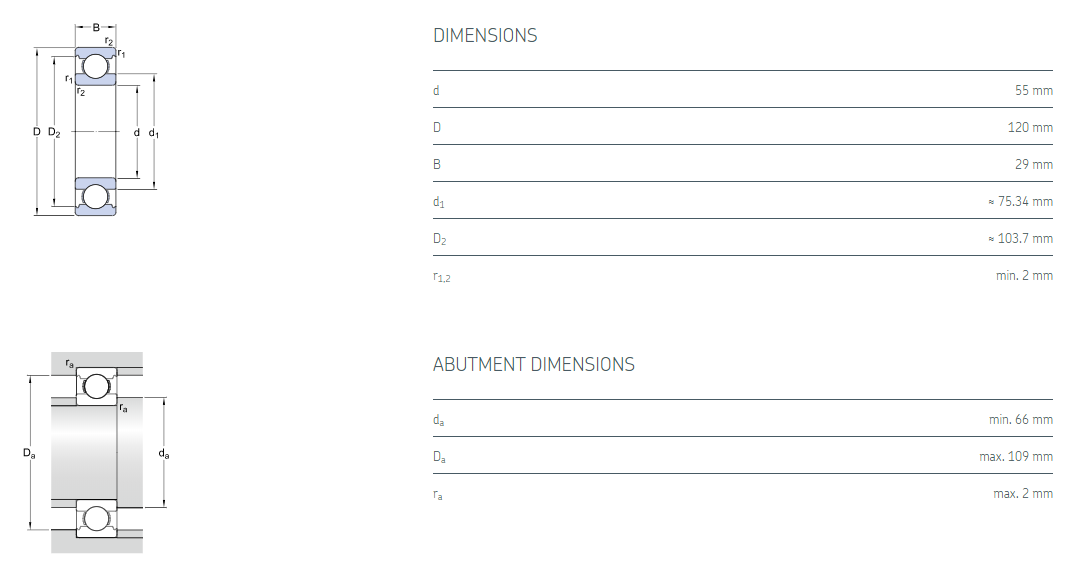The image size is (1082, 585).
Task: Select the abutment shaft diagram at bottom
Action: point(97,452)
